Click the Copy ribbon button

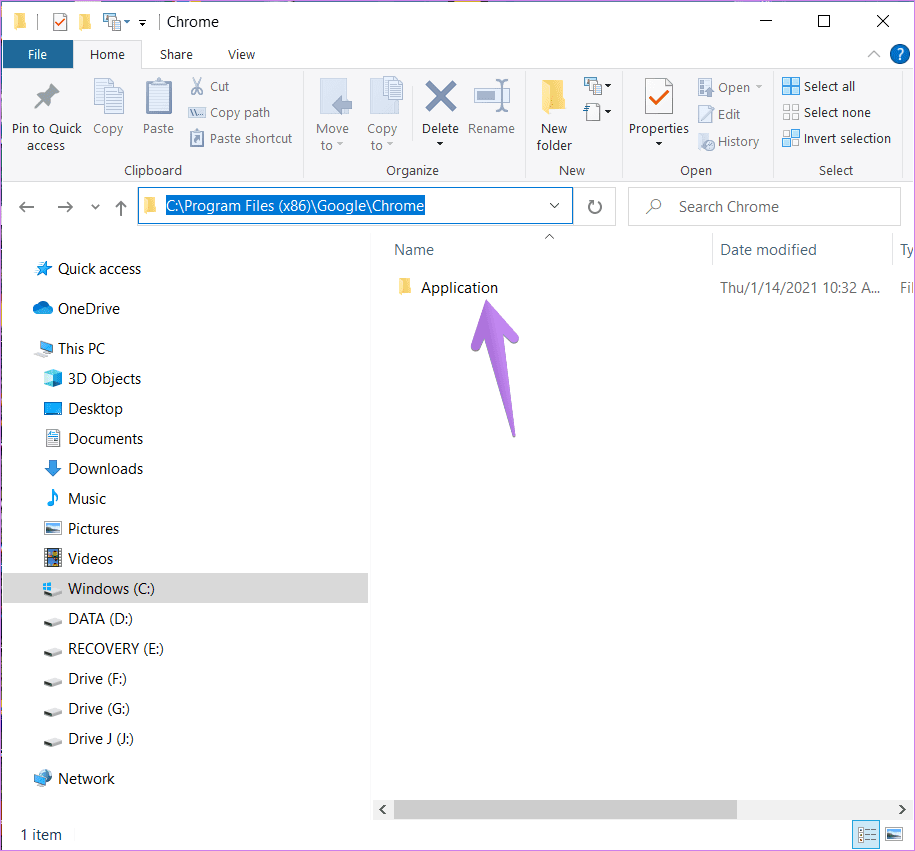tap(109, 107)
